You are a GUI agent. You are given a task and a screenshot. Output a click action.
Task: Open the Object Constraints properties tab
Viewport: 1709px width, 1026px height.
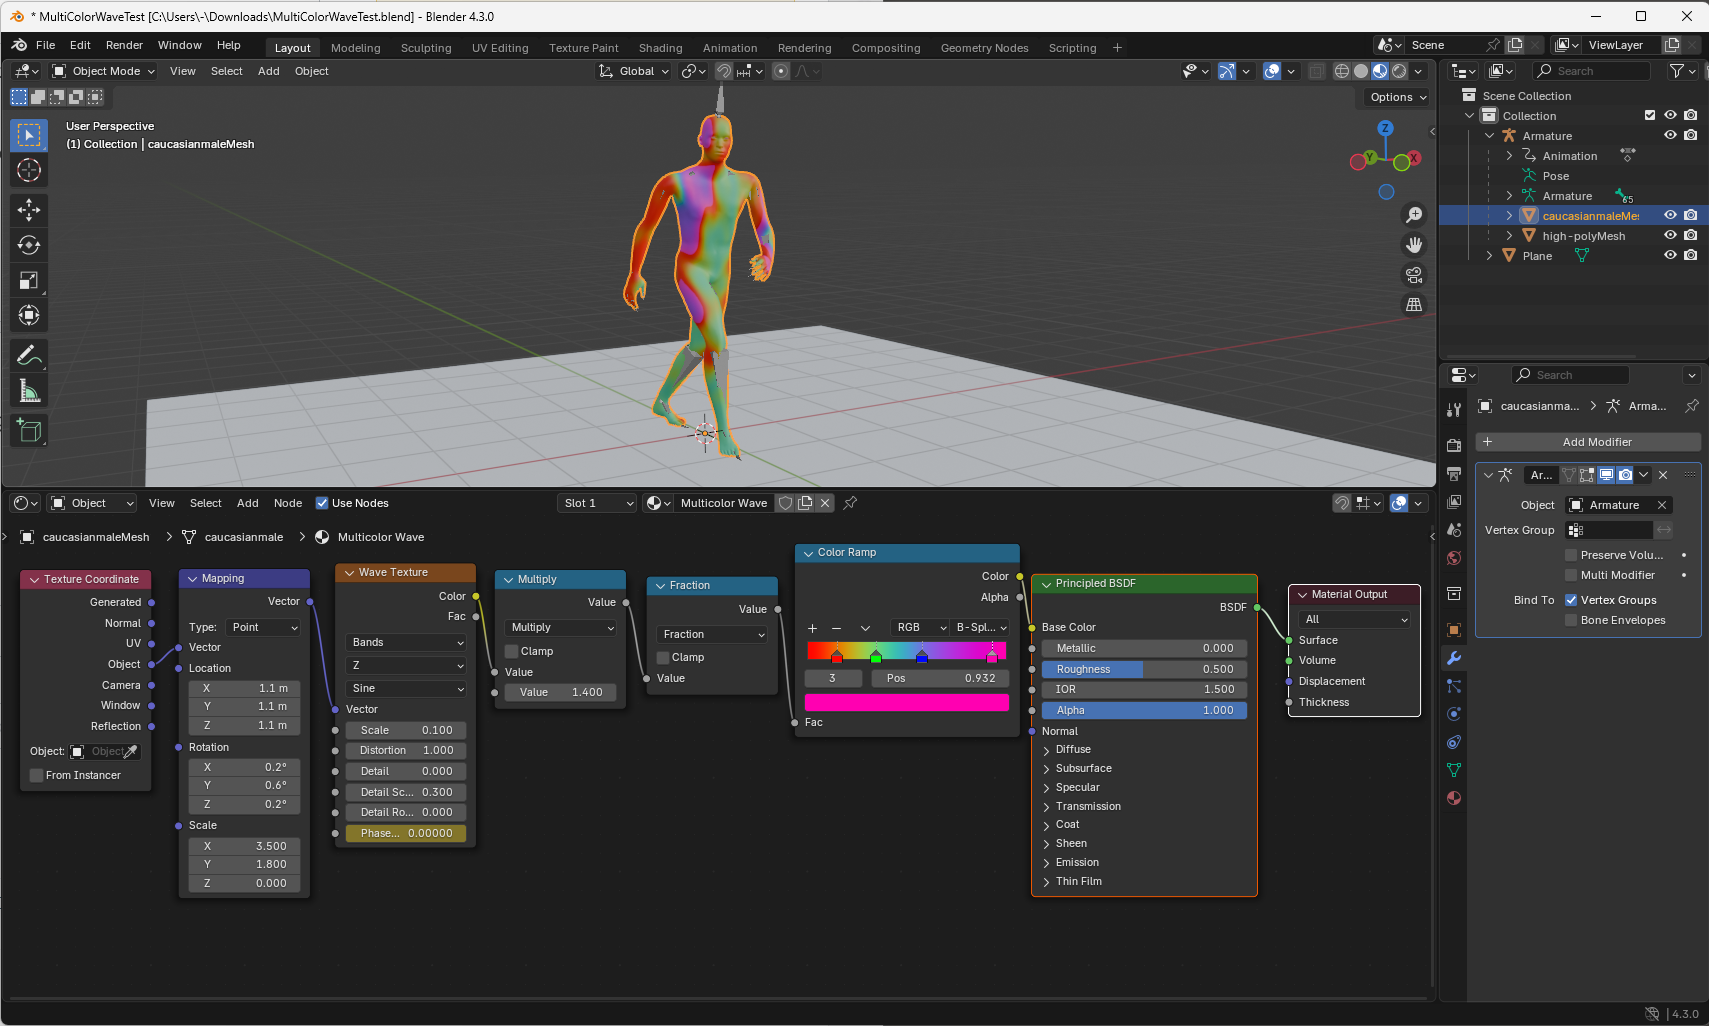tap(1454, 742)
